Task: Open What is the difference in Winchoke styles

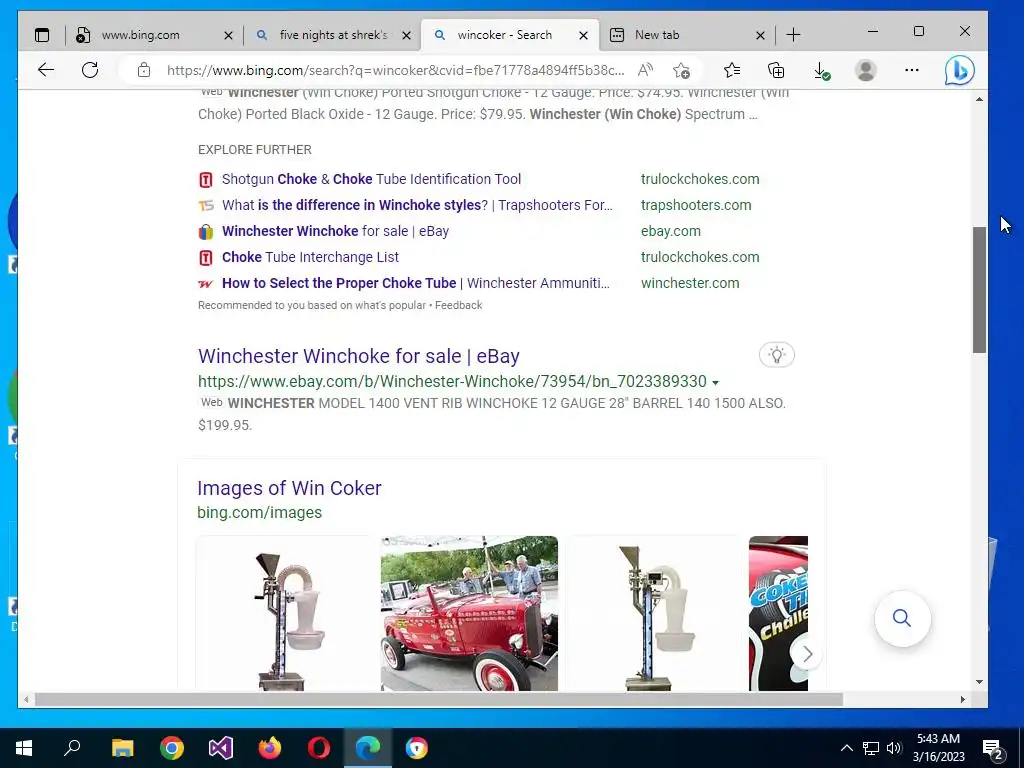Action: point(417,205)
